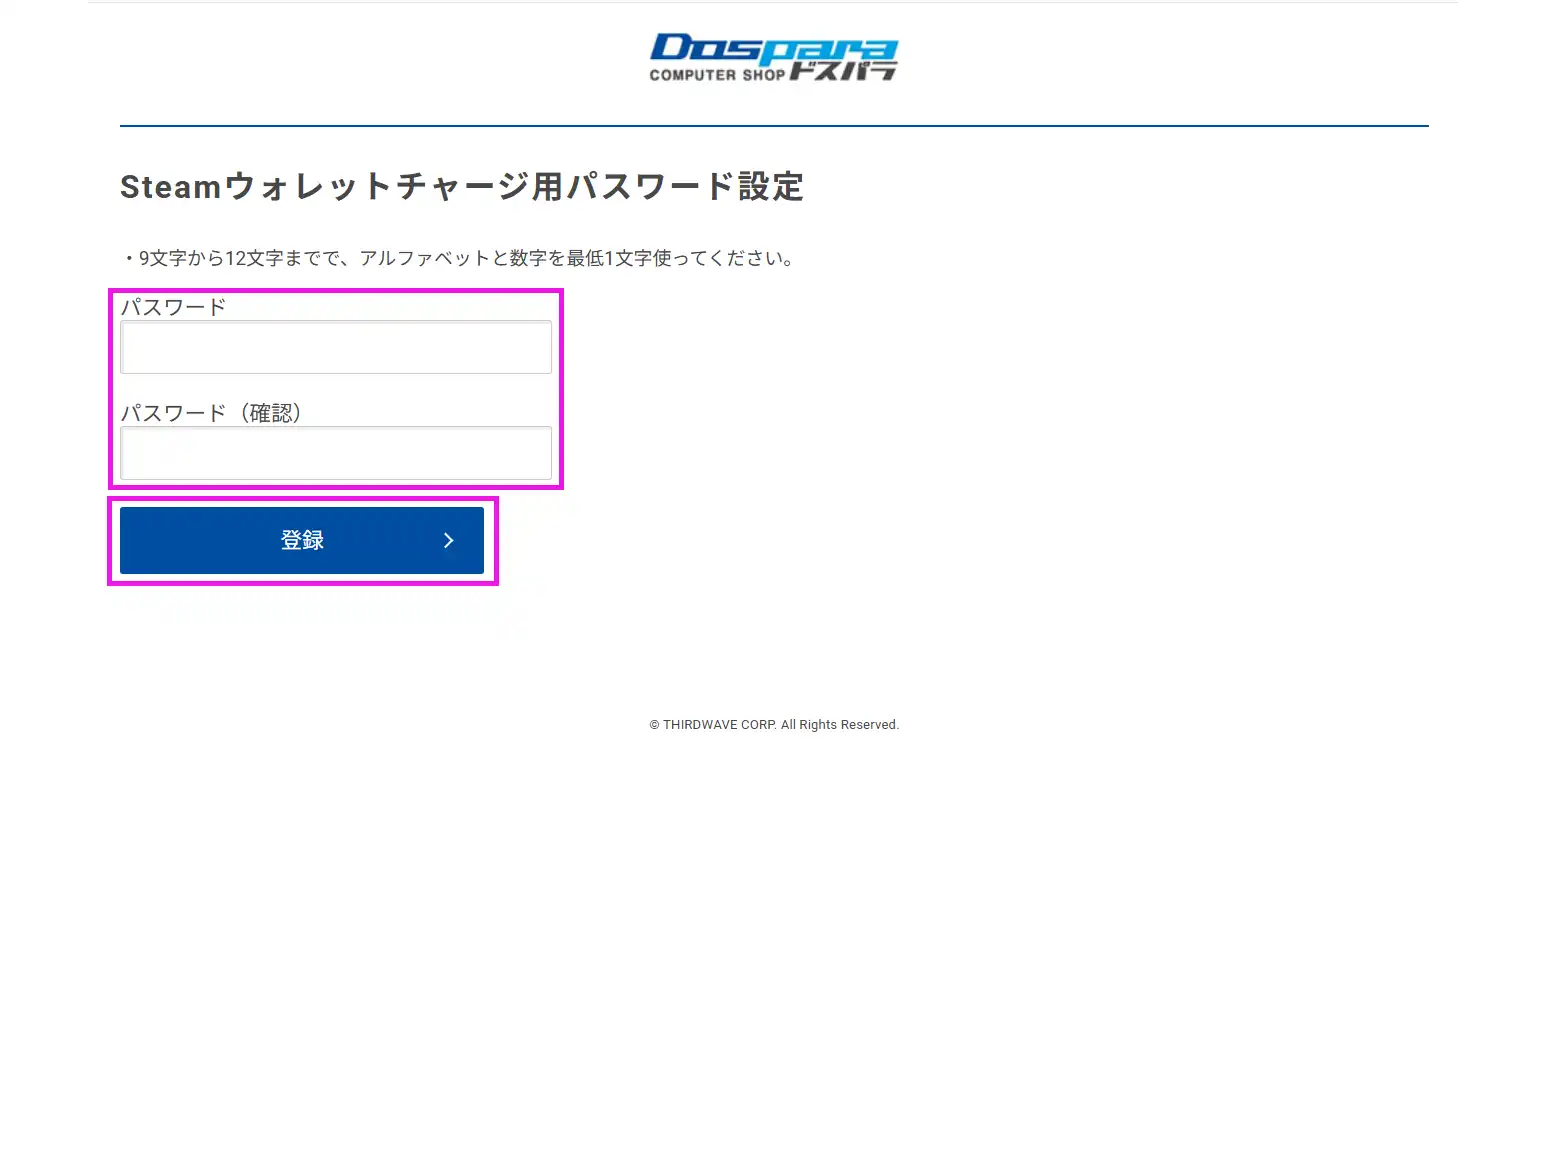
Task: Click the 設定 characters ending the heading
Action: point(771,187)
